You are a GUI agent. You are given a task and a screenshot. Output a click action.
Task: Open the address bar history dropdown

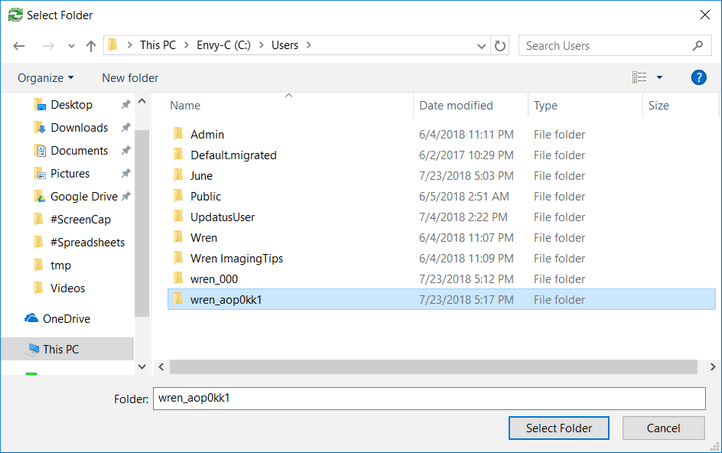coord(481,46)
